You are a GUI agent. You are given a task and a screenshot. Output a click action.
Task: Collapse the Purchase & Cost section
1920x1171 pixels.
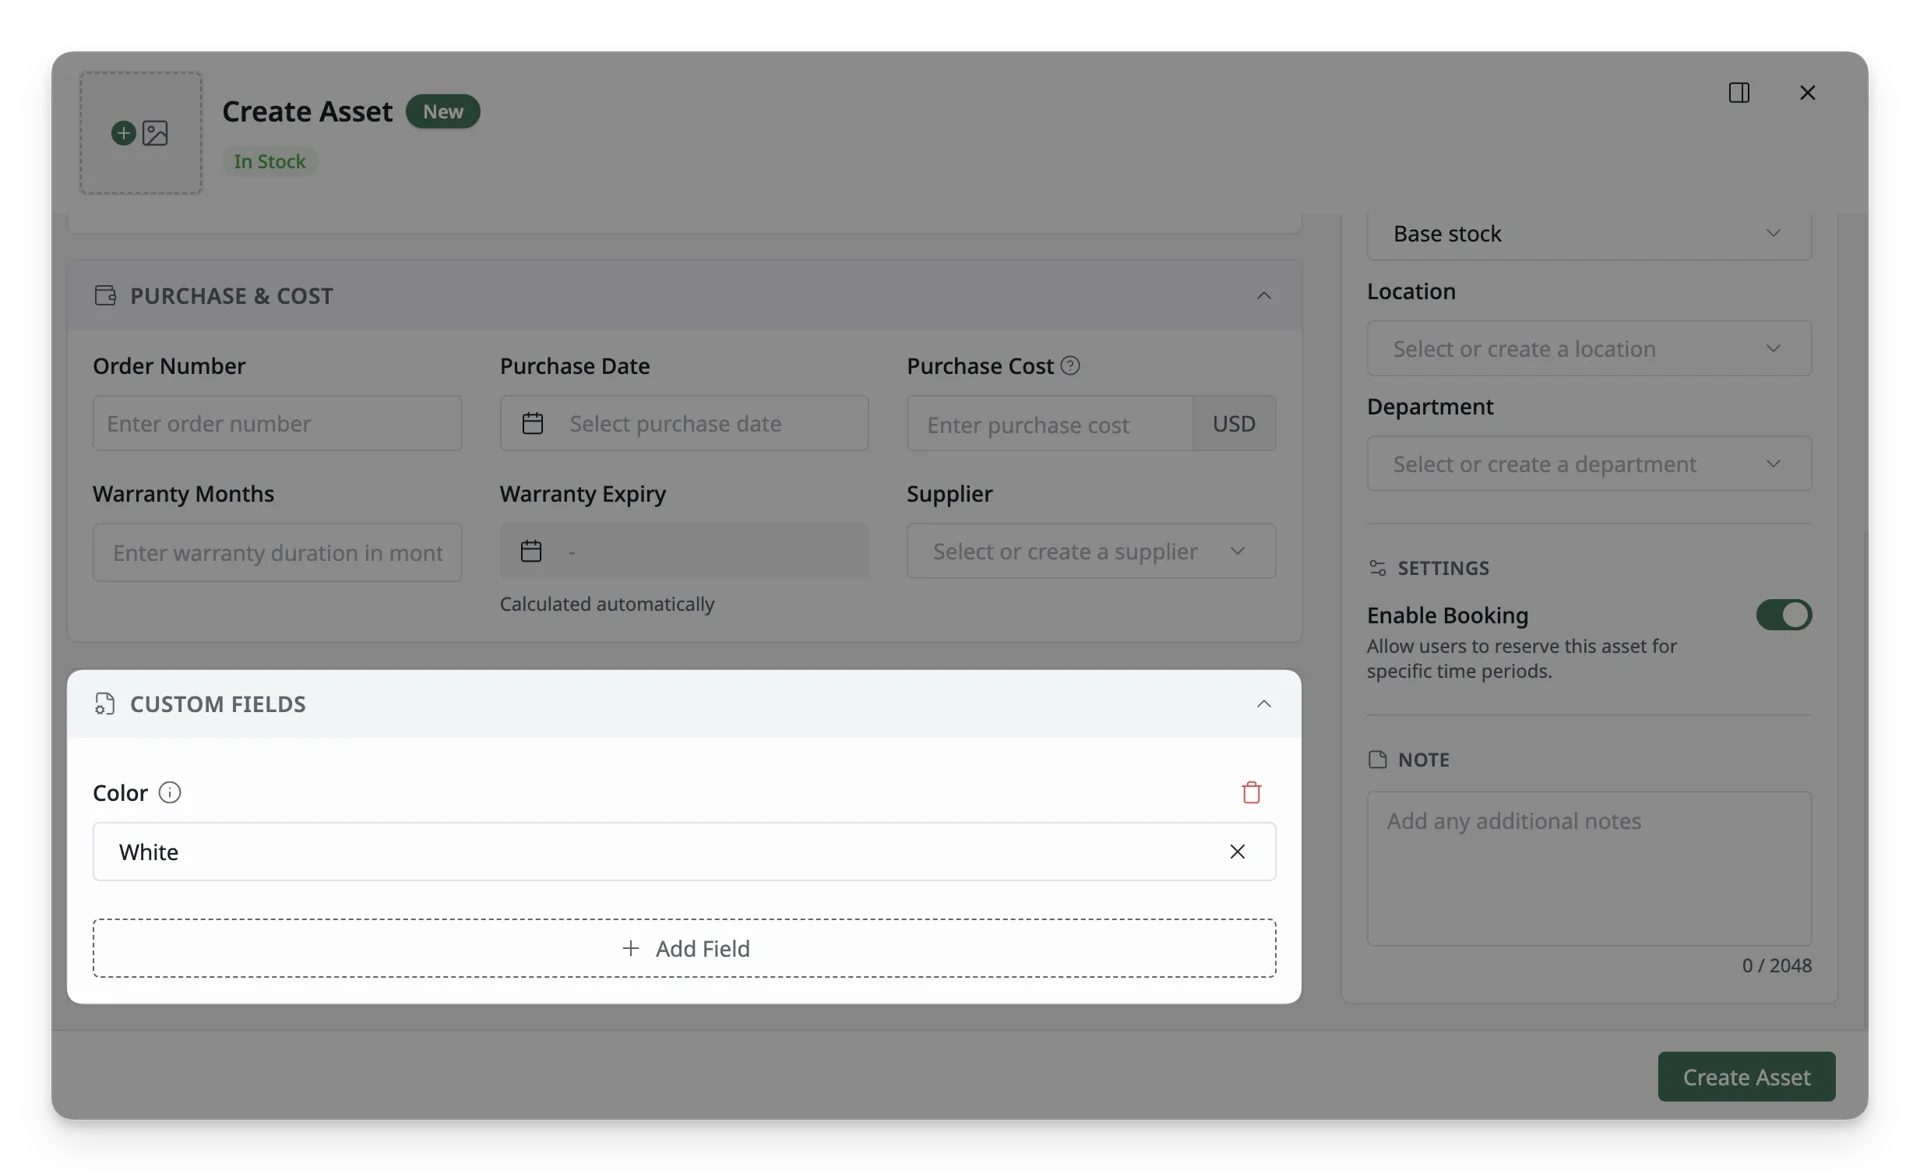1264,295
